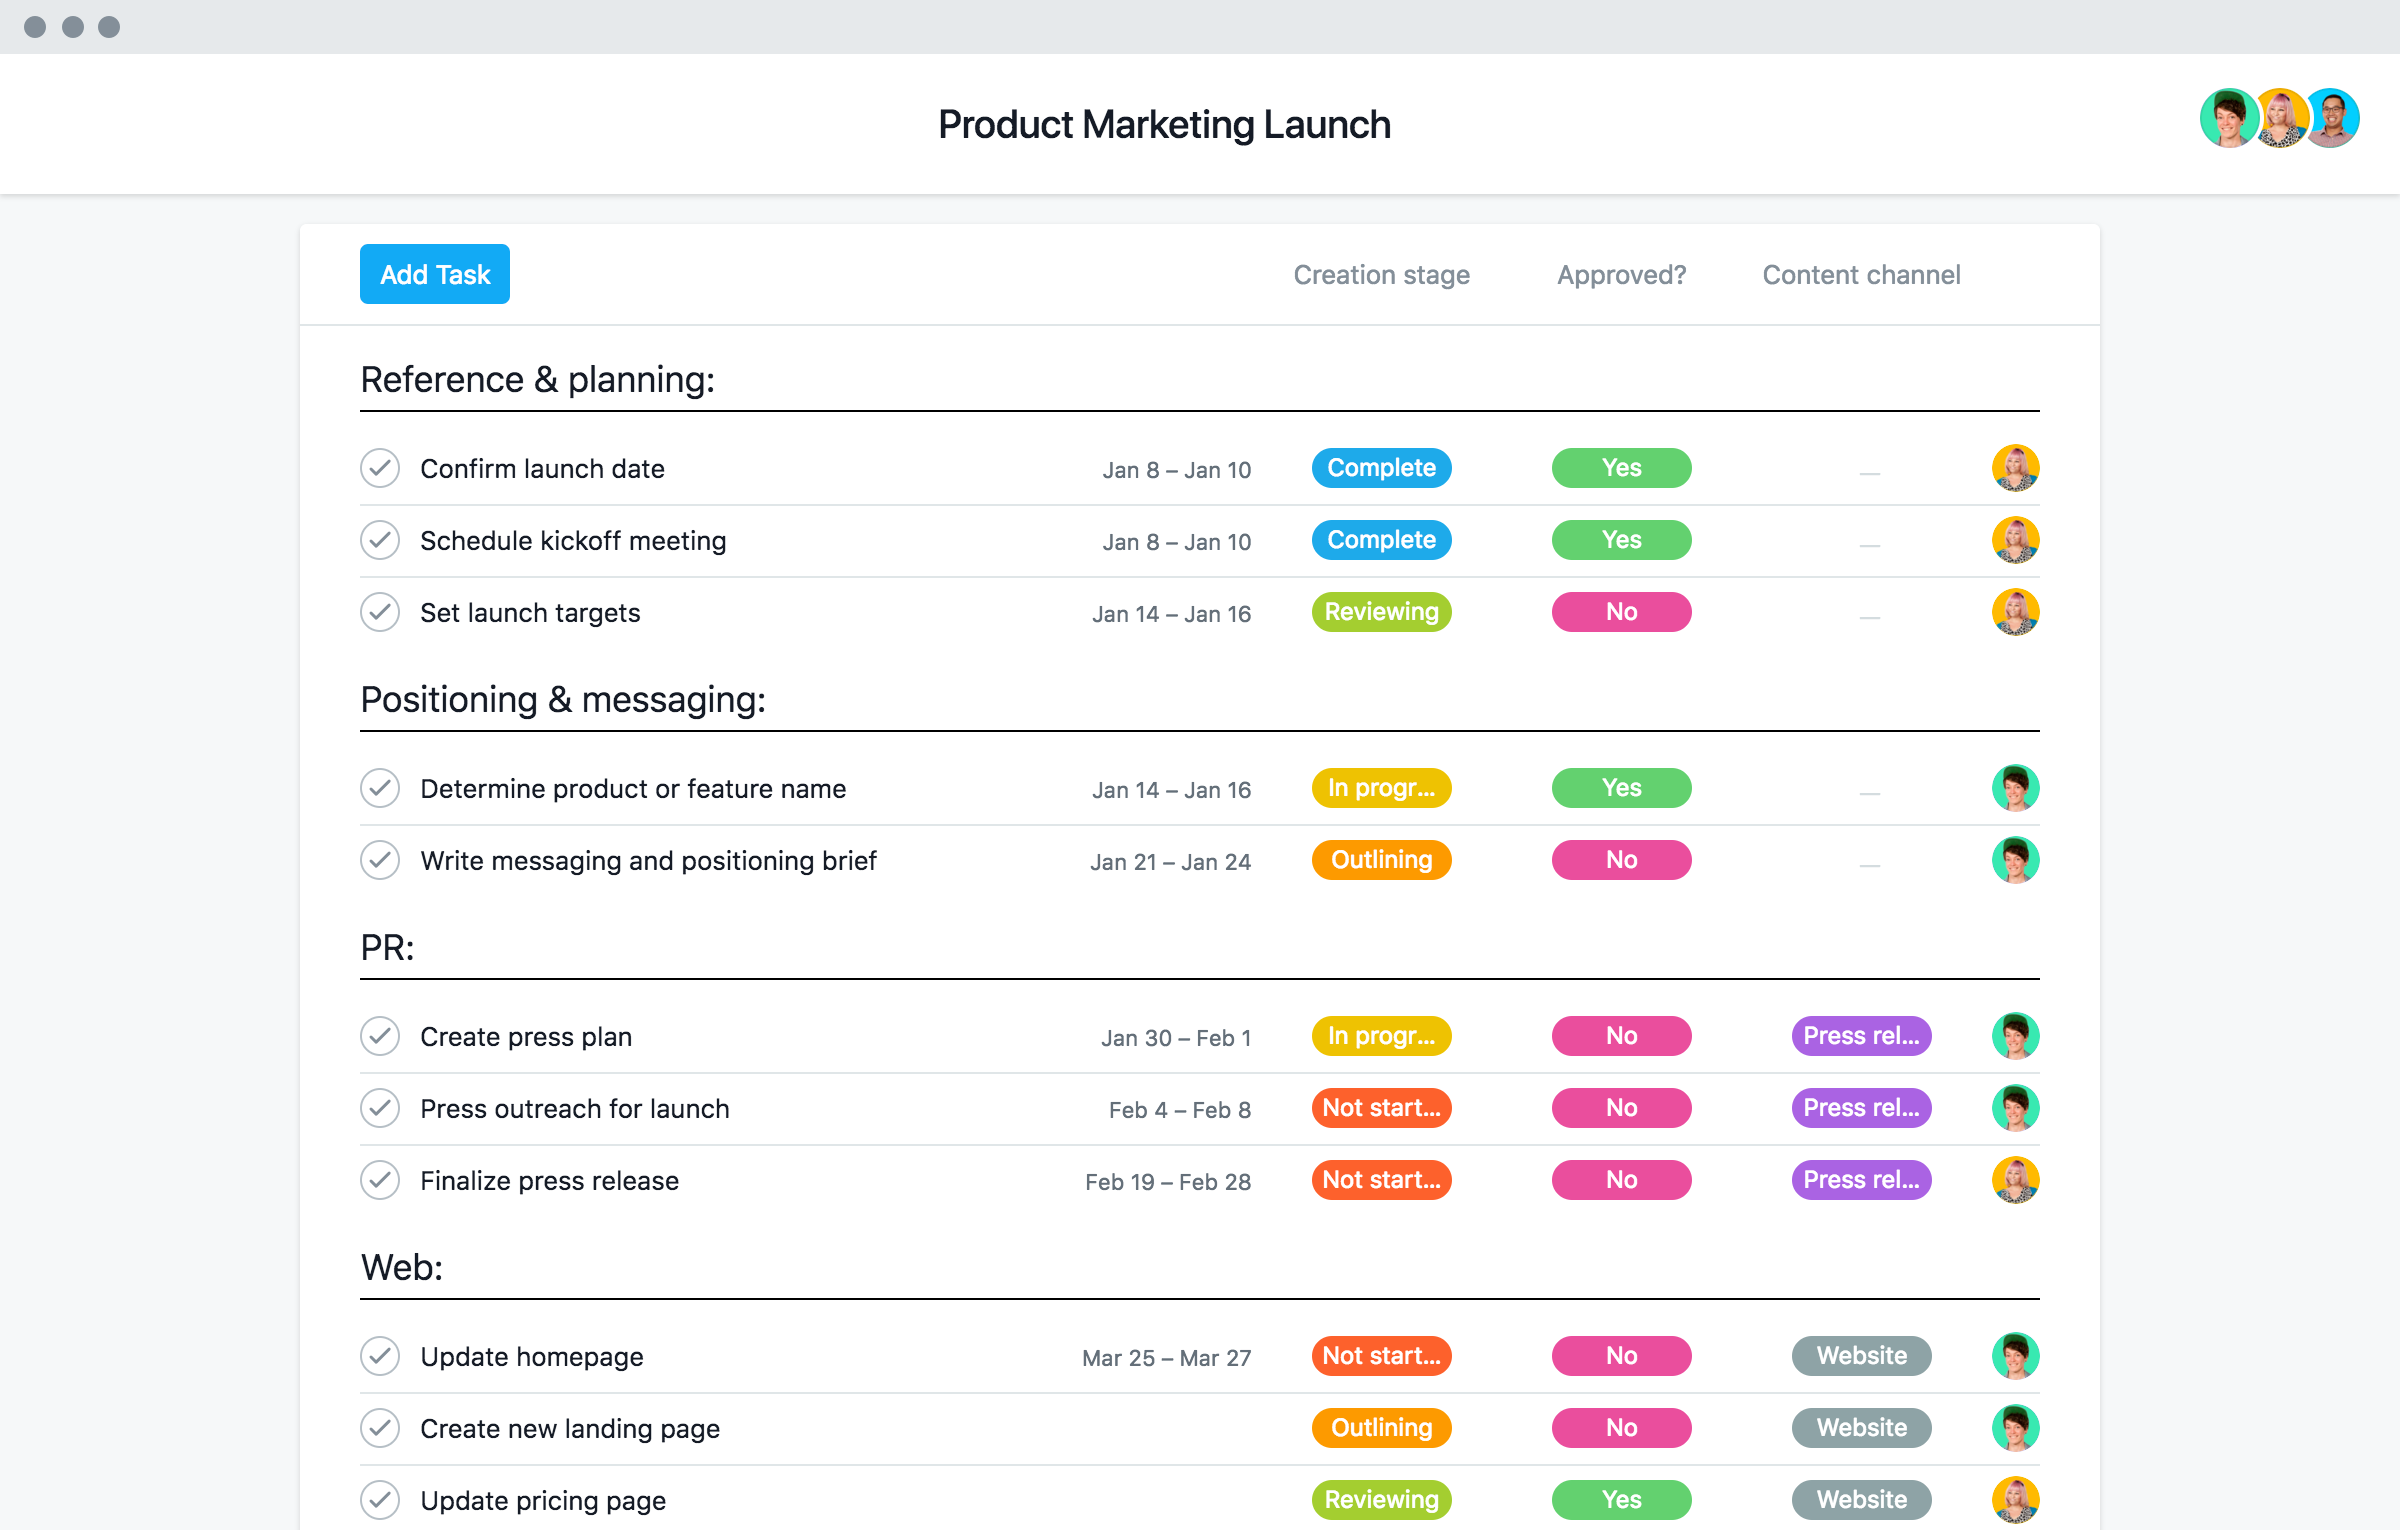Click the Content channel column header
Viewport: 2400px width, 1530px height.
click(1858, 273)
